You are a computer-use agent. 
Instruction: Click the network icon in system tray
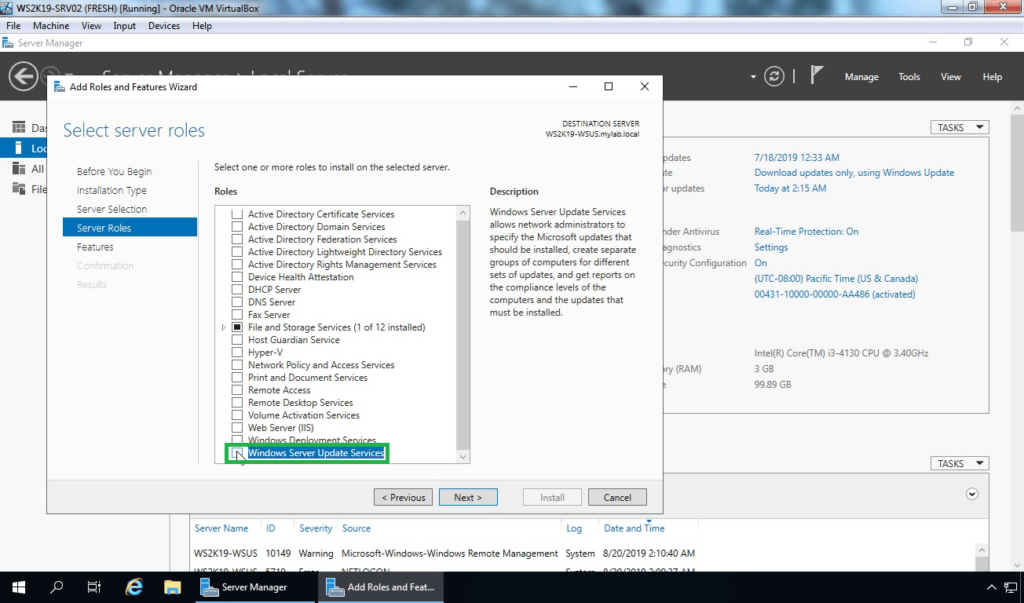pos(1010,587)
